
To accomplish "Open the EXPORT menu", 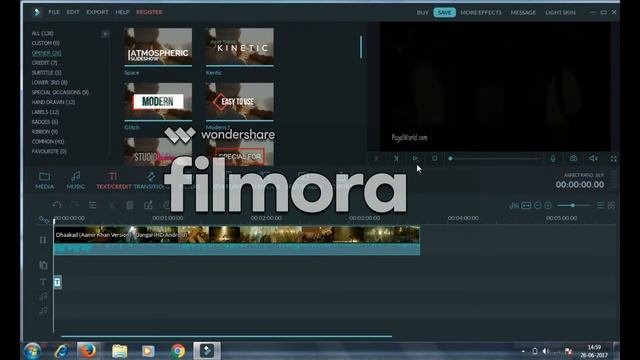I will pyautogui.click(x=98, y=12).
